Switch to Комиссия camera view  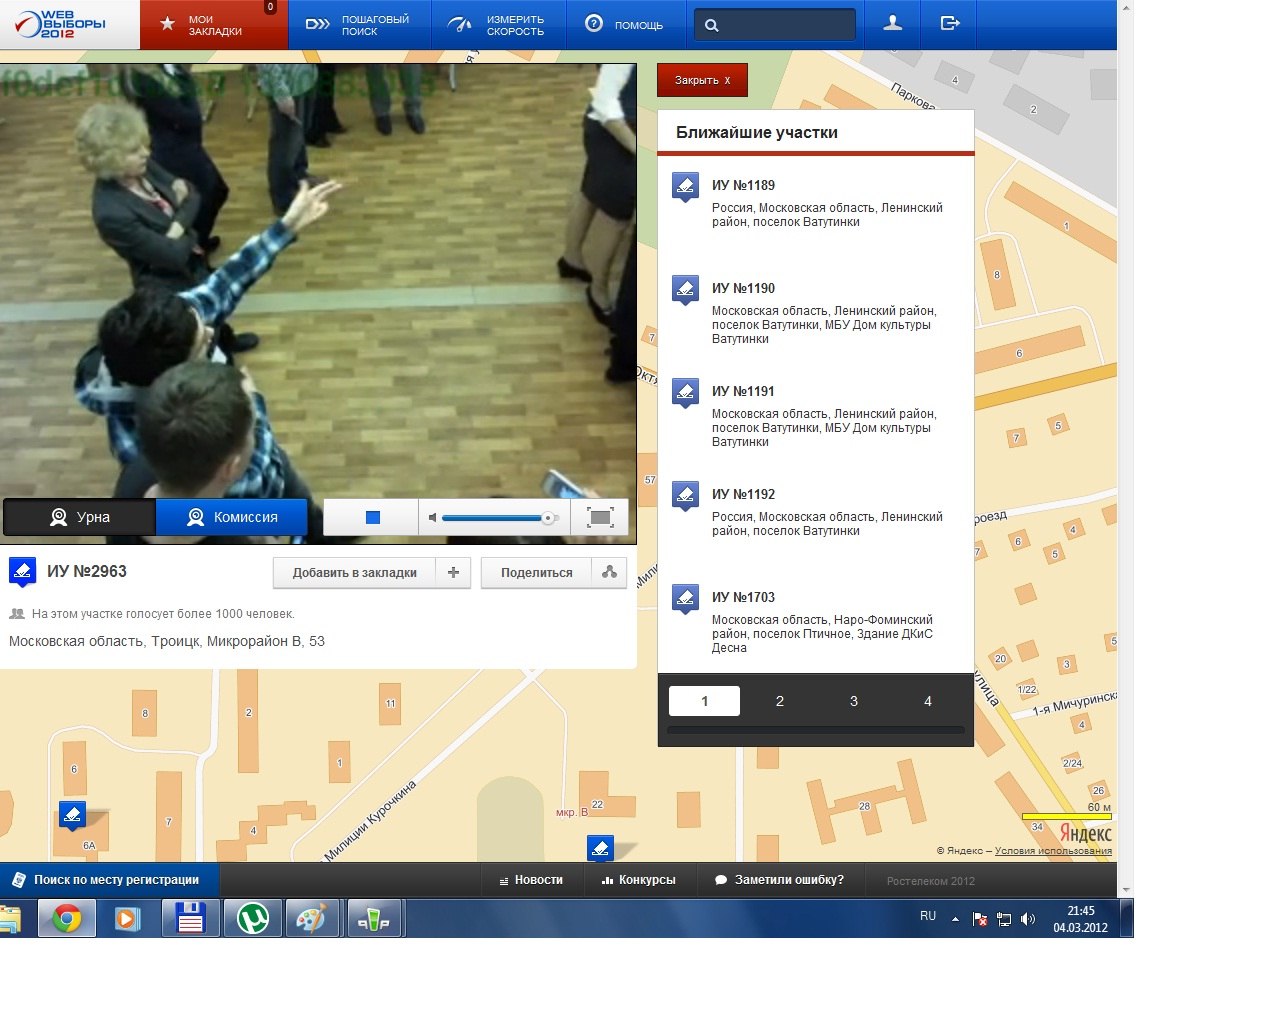coord(232,517)
